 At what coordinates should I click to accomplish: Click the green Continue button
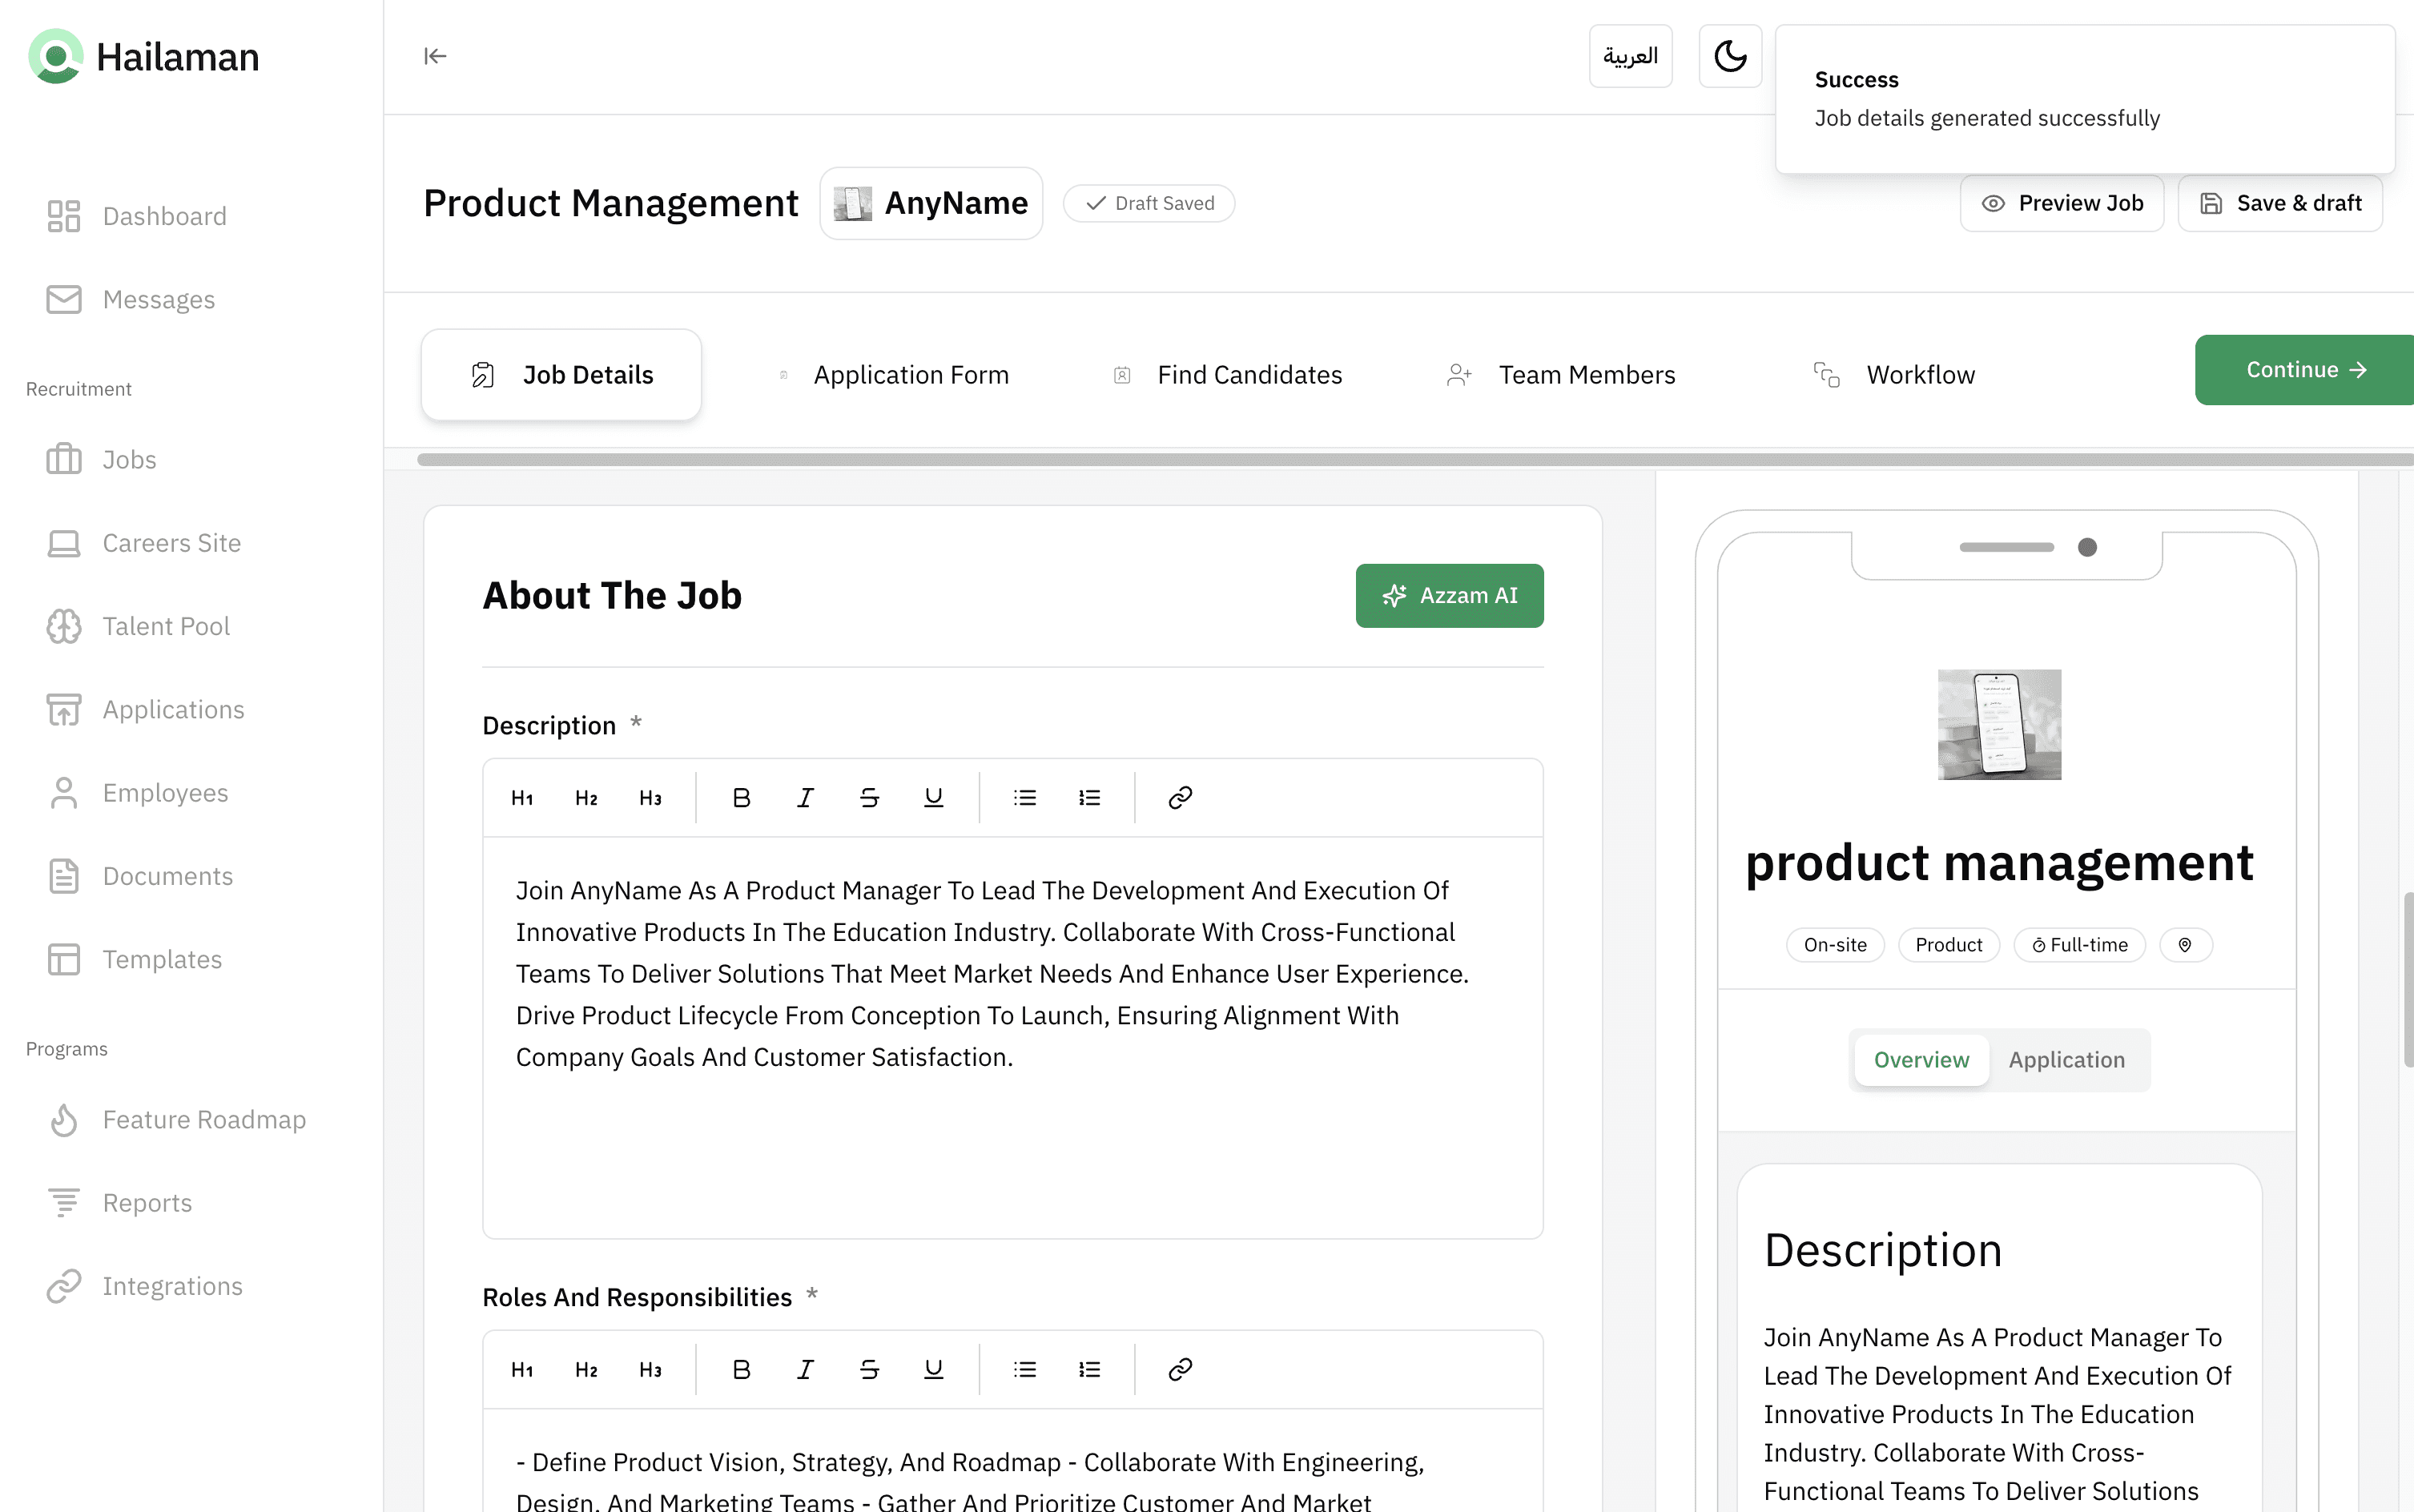tap(2304, 370)
